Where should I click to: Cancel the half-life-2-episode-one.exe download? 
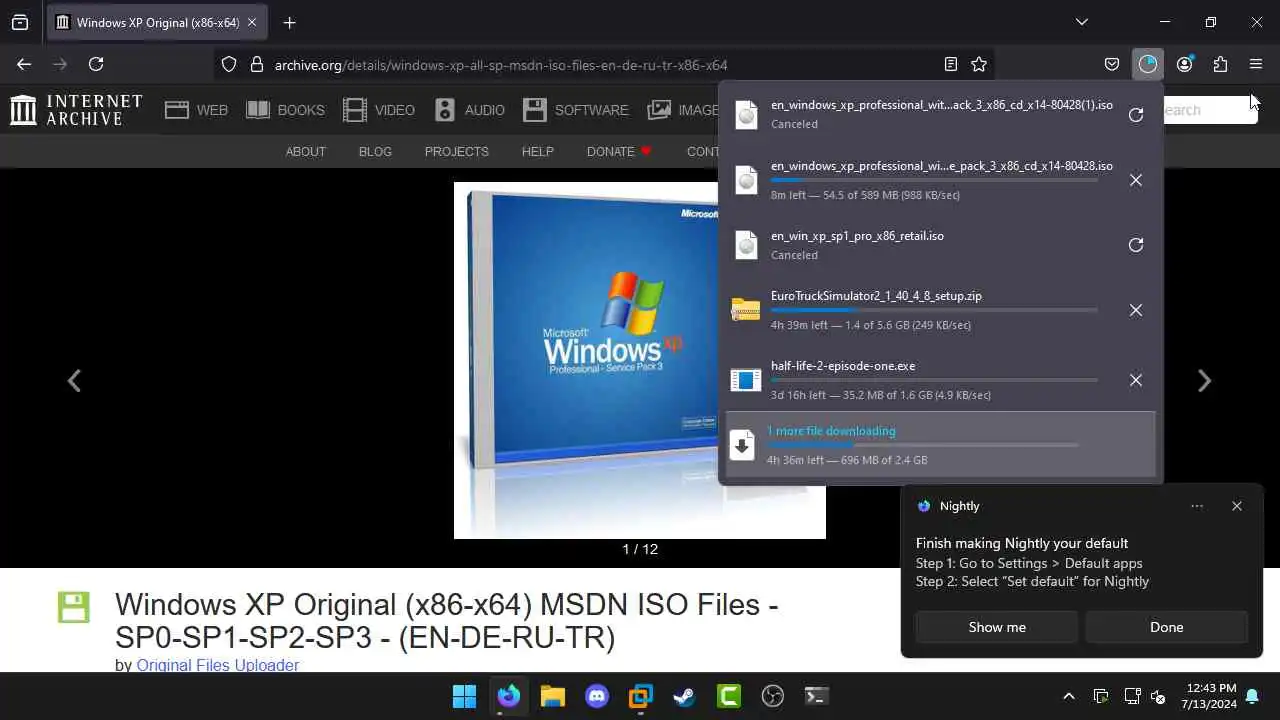click(1136, 380)
